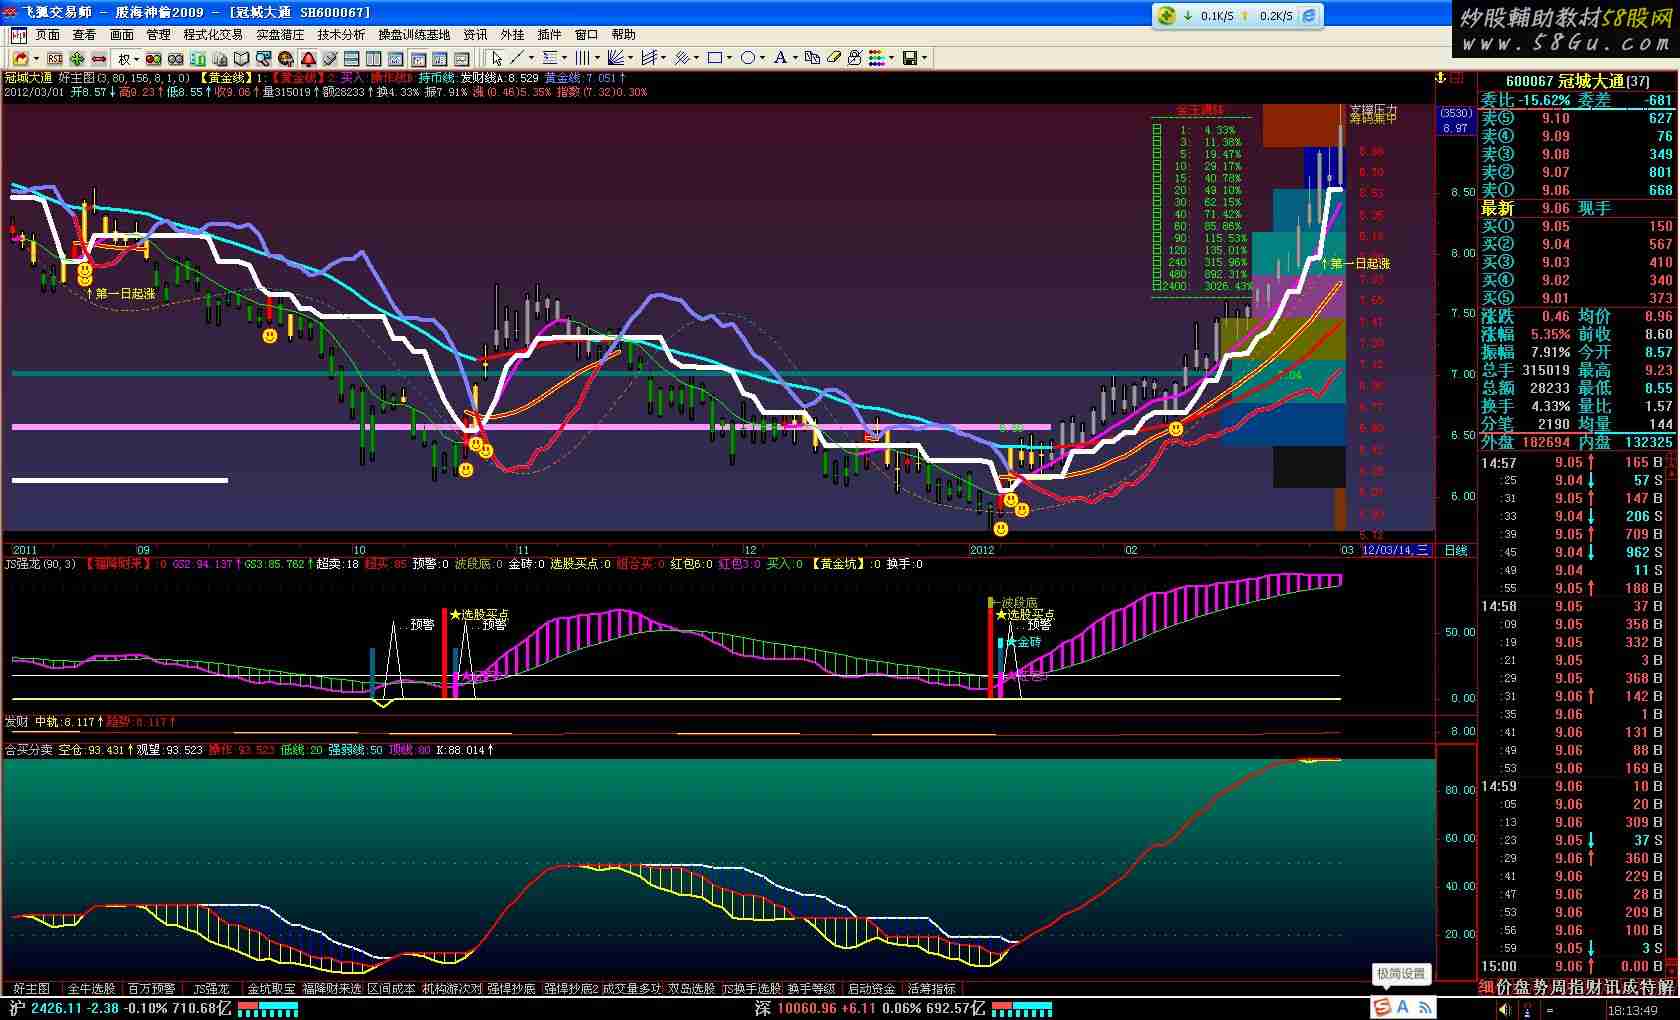Viewport: 1680px width, 1020px height.
Task: Open the save icon dropdown arrow
Action: 924,58
